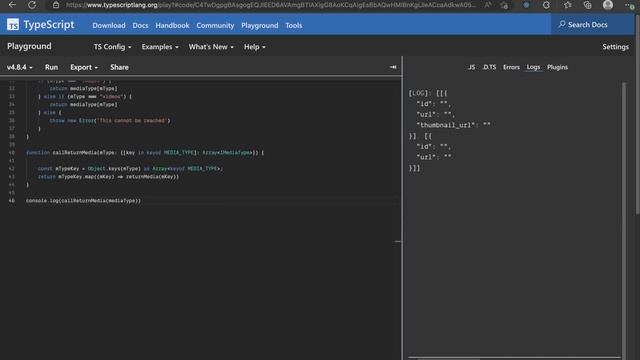Open the TypeScript version v4.8.4 dropdown
Screen dimensions: 640x360
19,67
